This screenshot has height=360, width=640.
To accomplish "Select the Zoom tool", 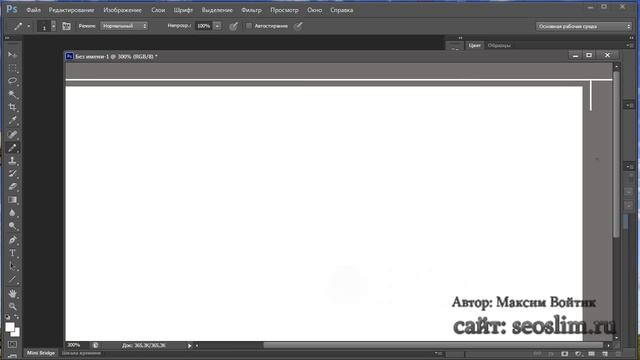I will click(12, 307).
